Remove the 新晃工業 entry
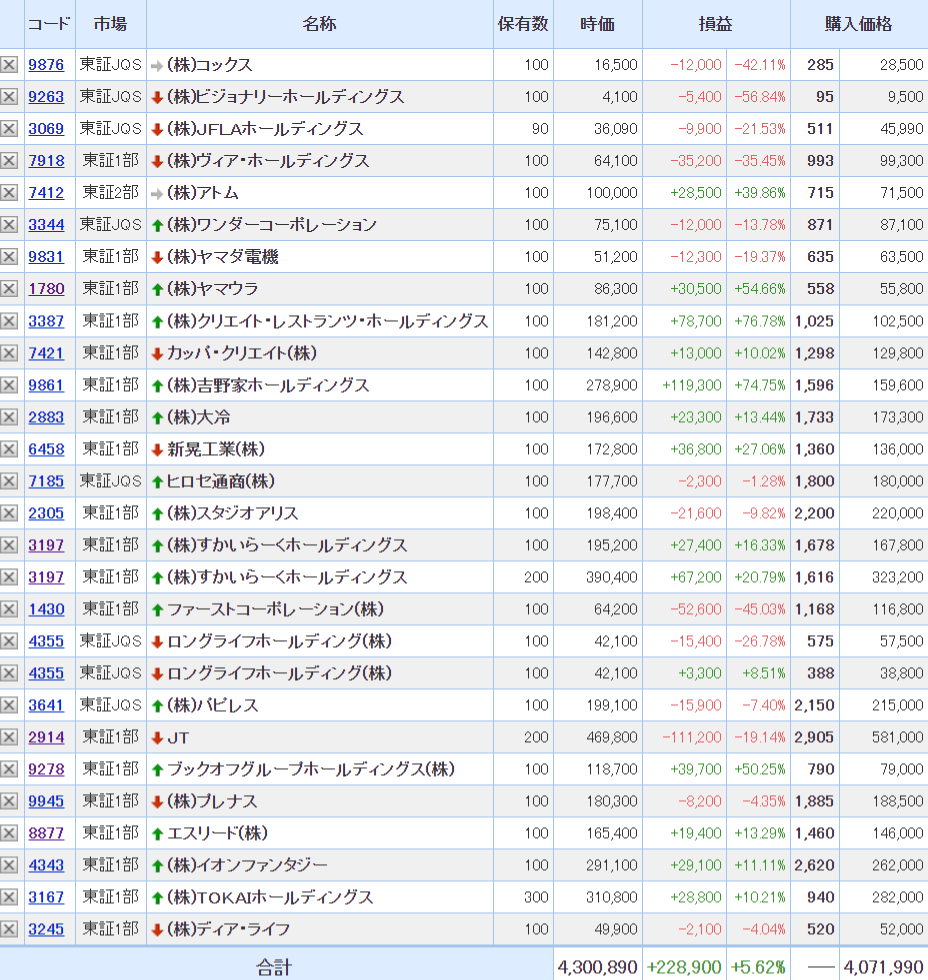 coord(9,449)
